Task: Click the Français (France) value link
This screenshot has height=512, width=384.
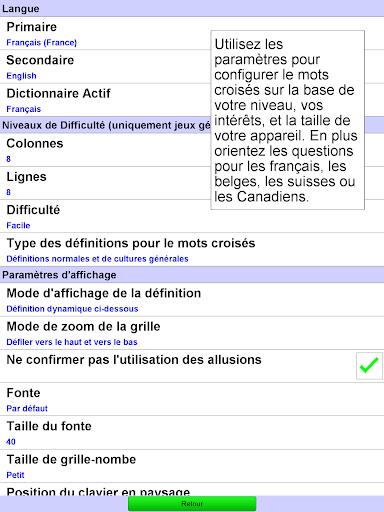Action: pyautogui.click(x=42, y=43)
